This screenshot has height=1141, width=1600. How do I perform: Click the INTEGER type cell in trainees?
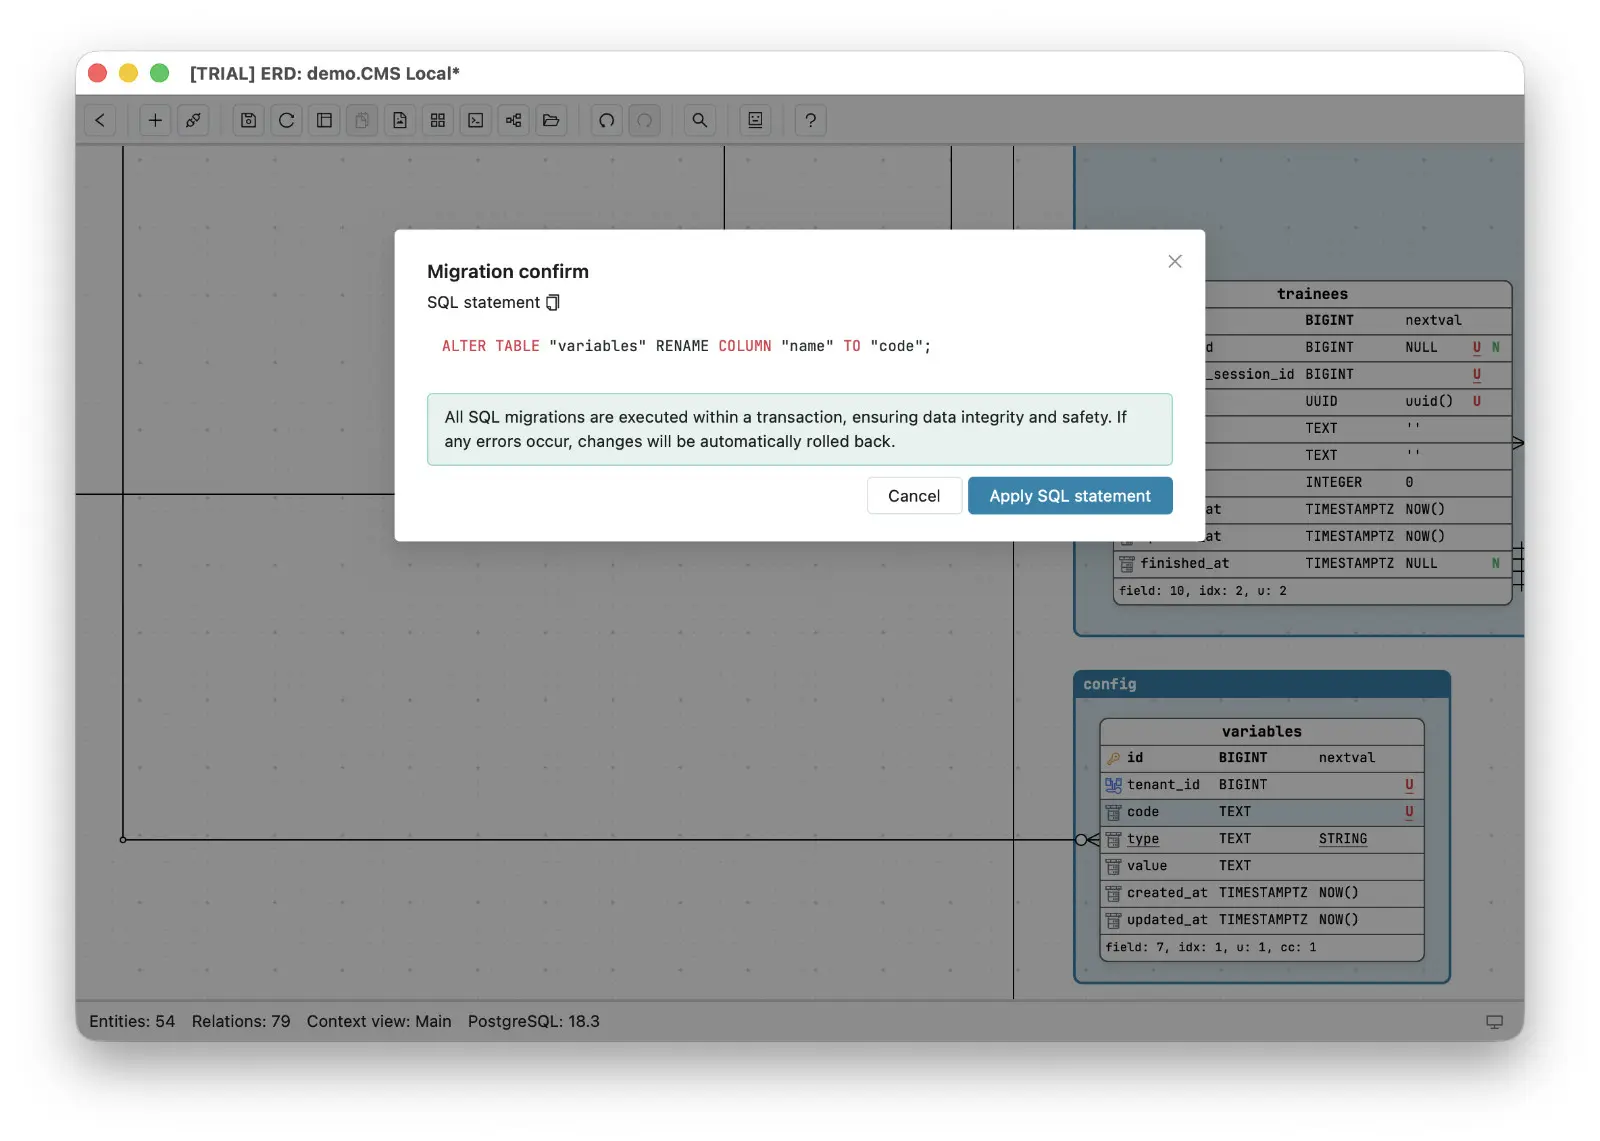(1333, 482)
